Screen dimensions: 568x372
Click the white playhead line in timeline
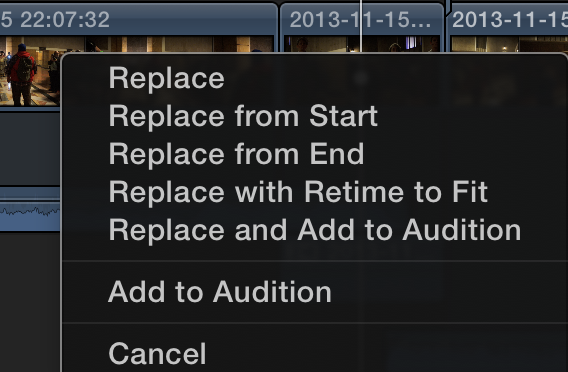click(361, 26)
